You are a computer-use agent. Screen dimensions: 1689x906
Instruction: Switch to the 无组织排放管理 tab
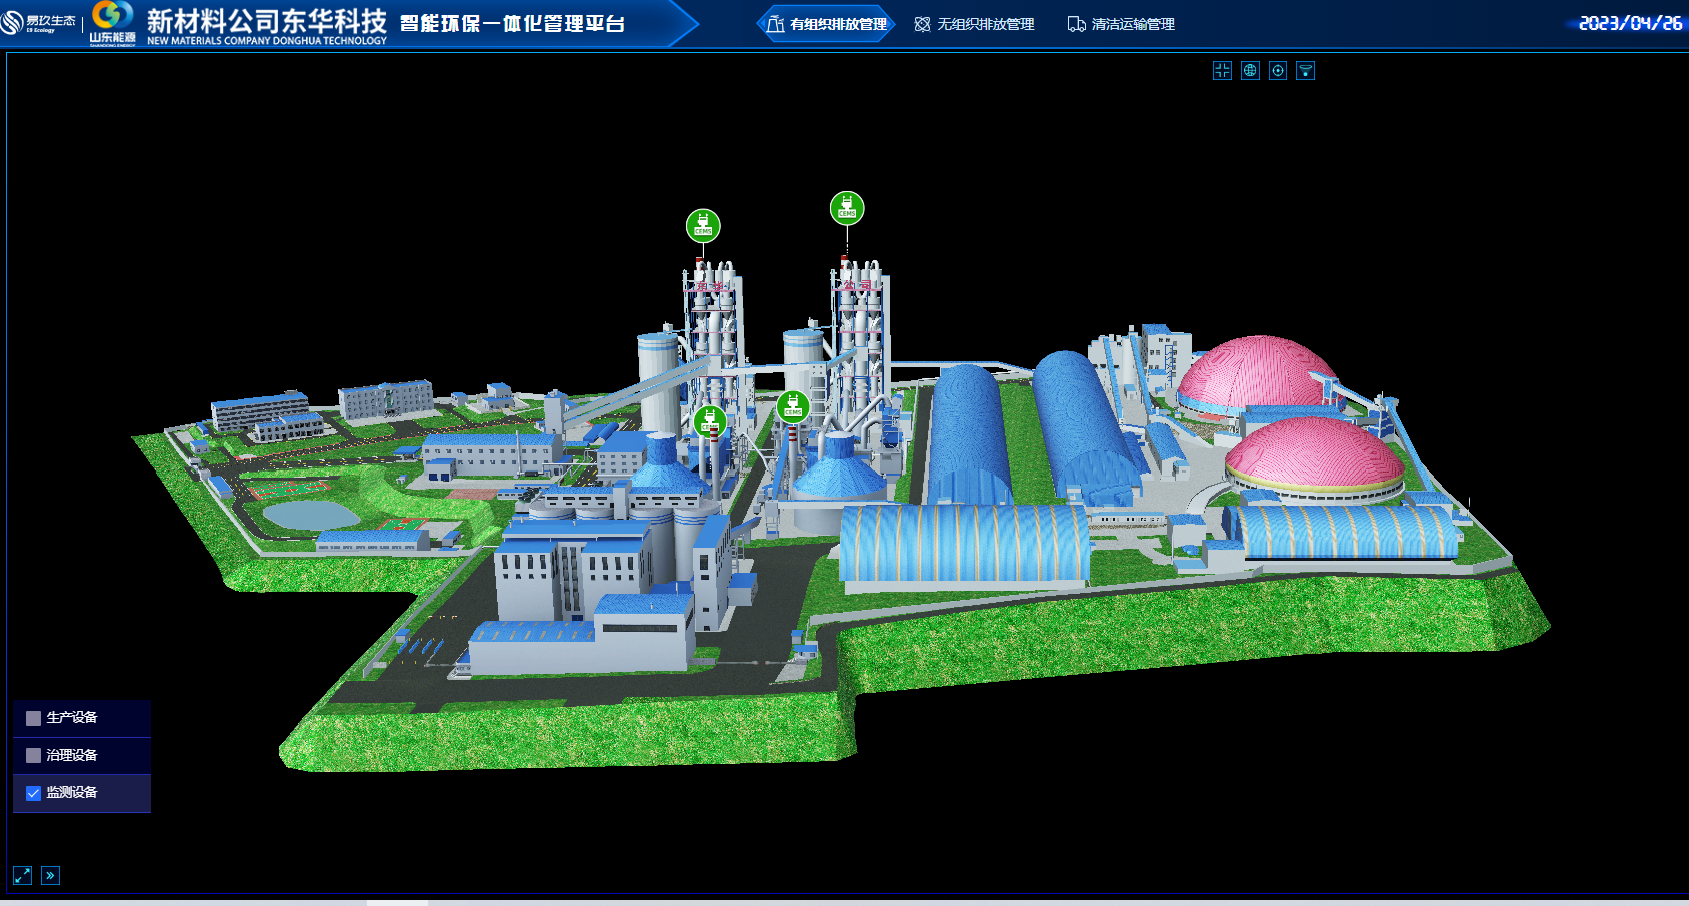[975, 24]
